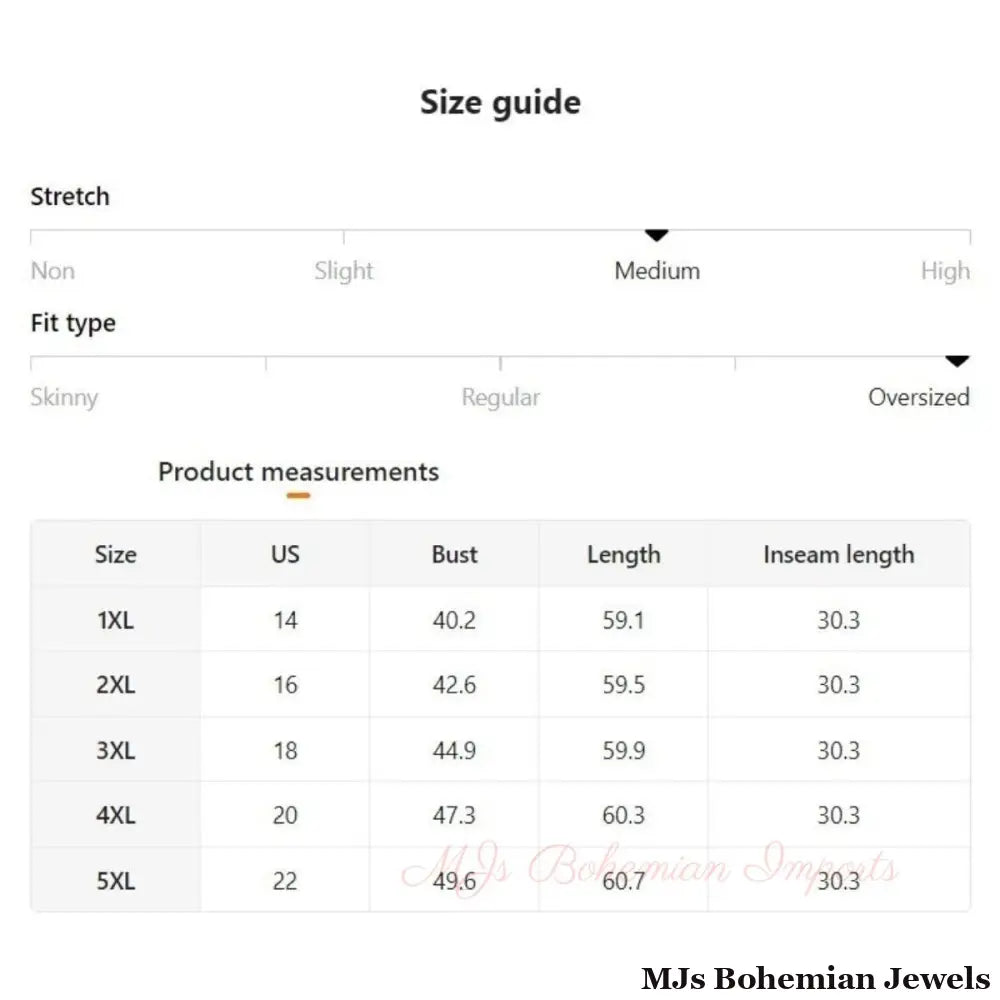Select the High stretch label
The width and height of the screenshot is (1000, 1000).
tap(945, 271)
